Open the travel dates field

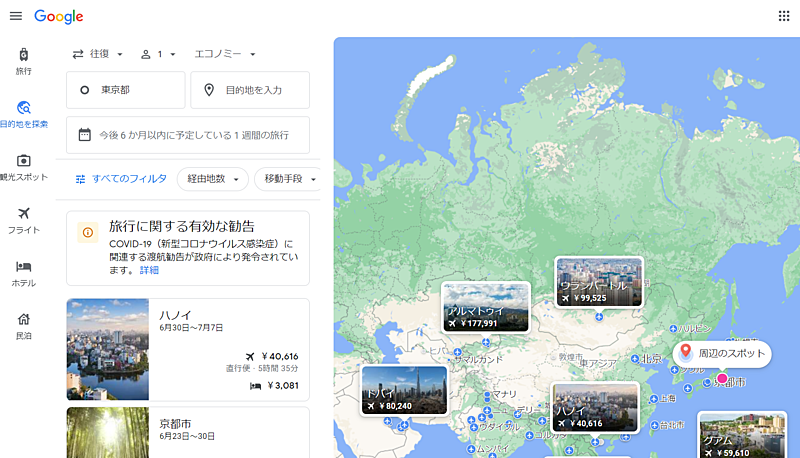click(188, 135)
